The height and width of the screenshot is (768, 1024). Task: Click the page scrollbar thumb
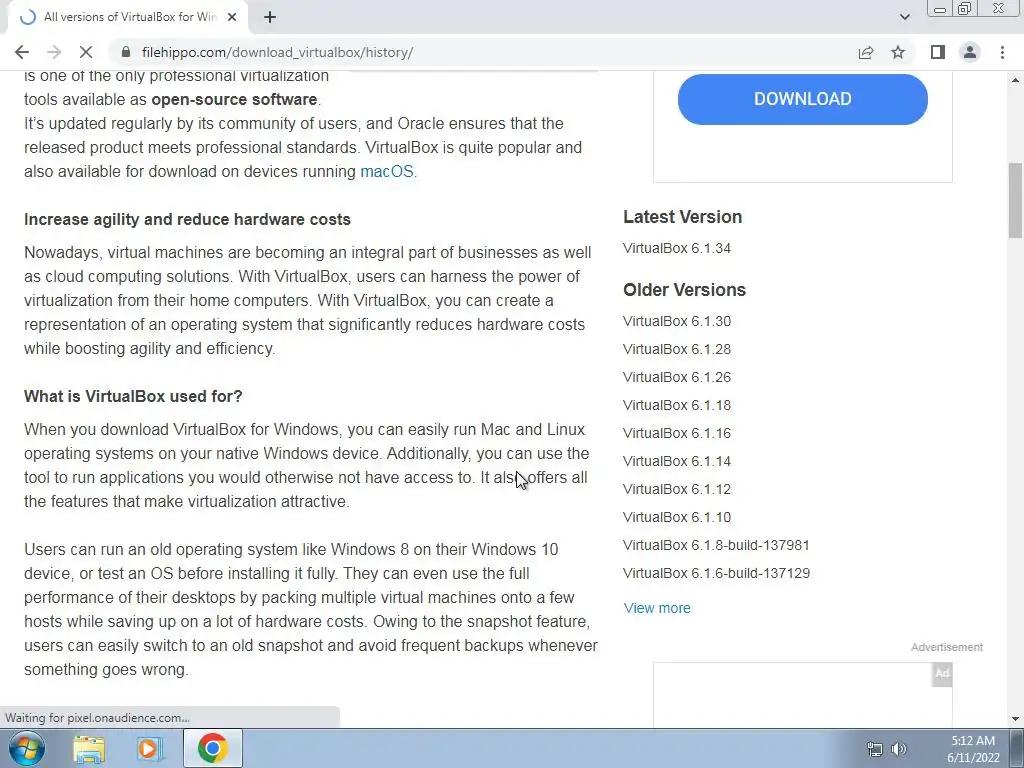pyautogui.click(x=1016, y=200)
